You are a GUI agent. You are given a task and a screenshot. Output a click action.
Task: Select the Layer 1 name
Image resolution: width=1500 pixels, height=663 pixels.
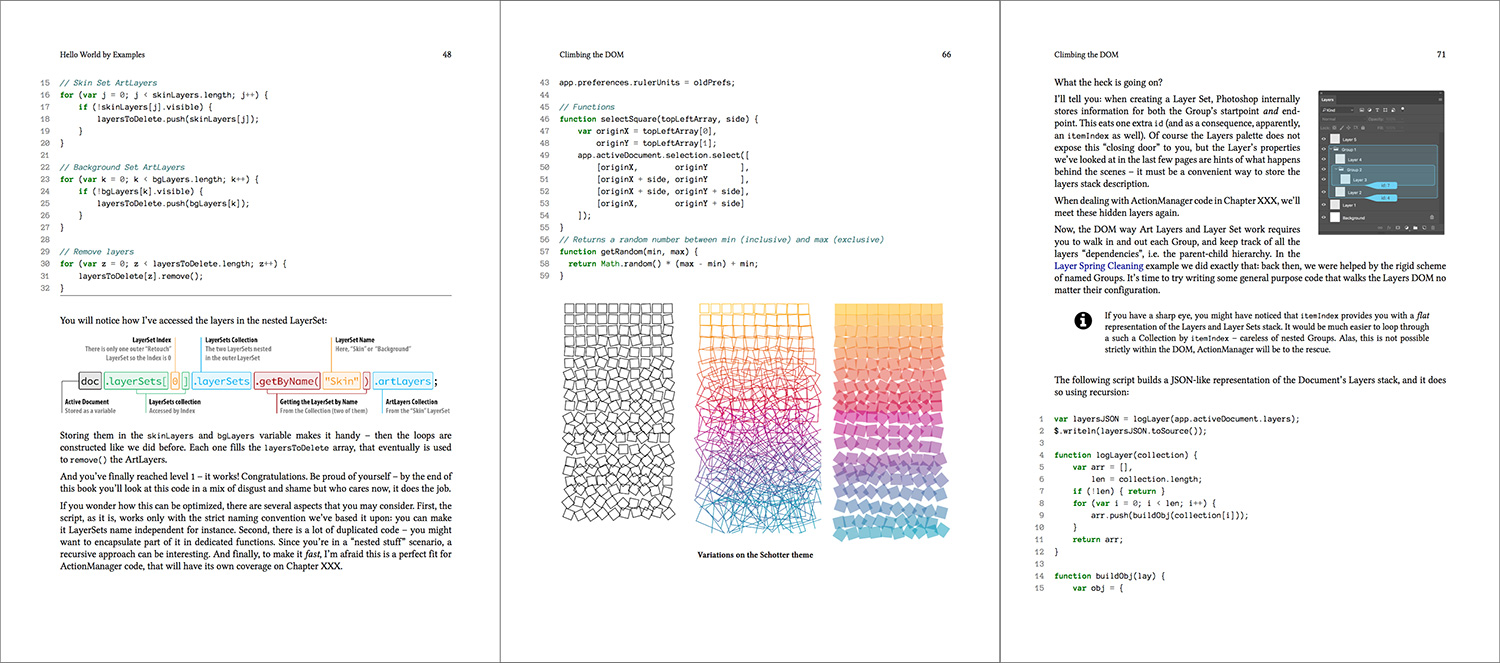point(1349,205)
